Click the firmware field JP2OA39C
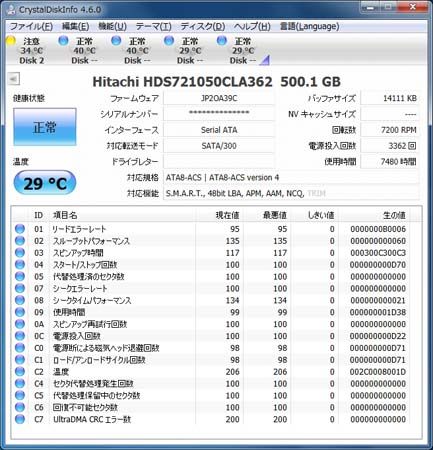433x450 pixels. click(x=219, y=98)
